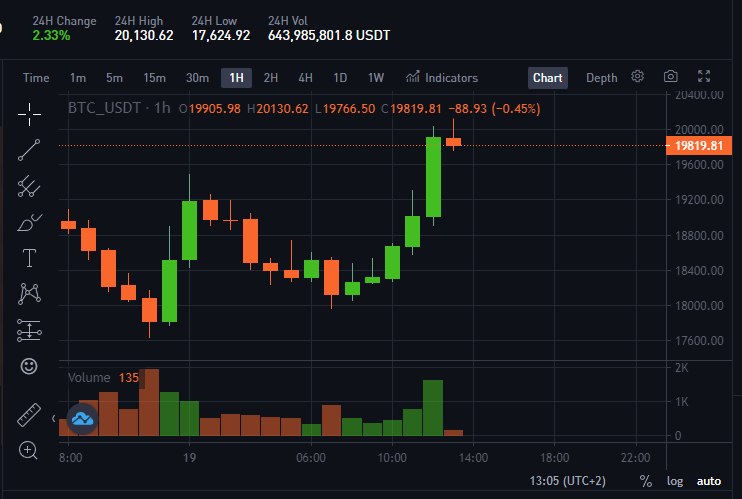Toggle auto scale option
This screenshot has width=742, height=499.
pyautogui.click(x=709, y=481)
